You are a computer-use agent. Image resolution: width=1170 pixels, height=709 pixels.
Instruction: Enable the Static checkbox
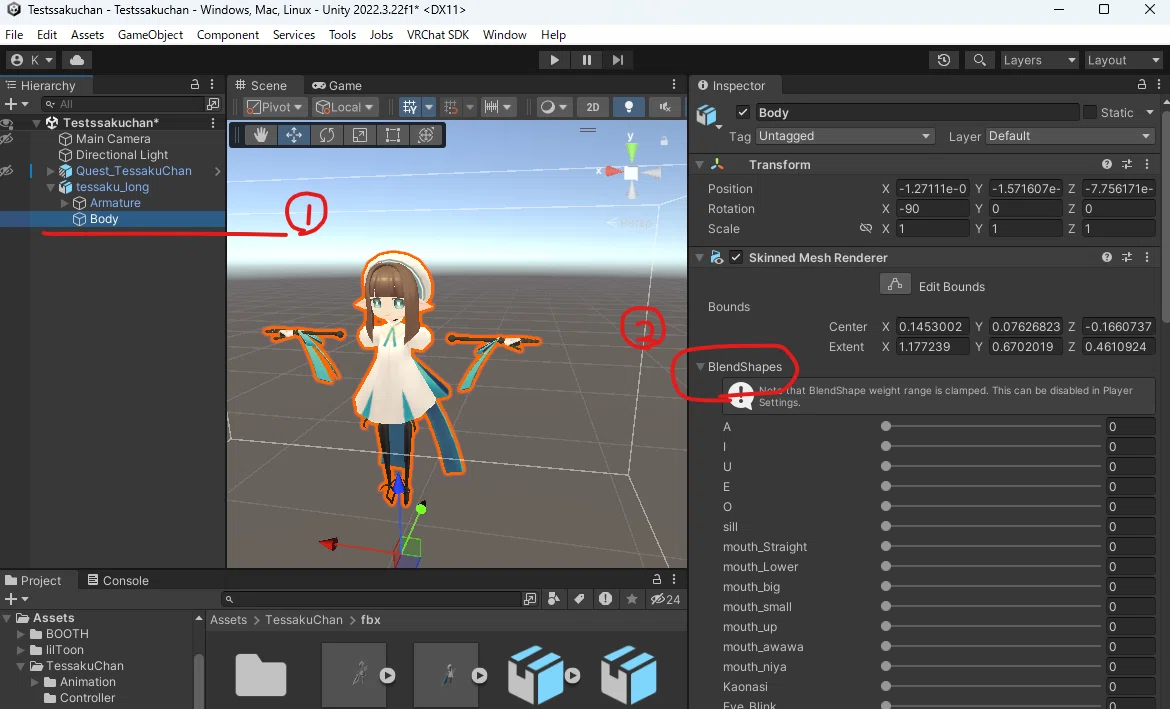[1090, 112]
